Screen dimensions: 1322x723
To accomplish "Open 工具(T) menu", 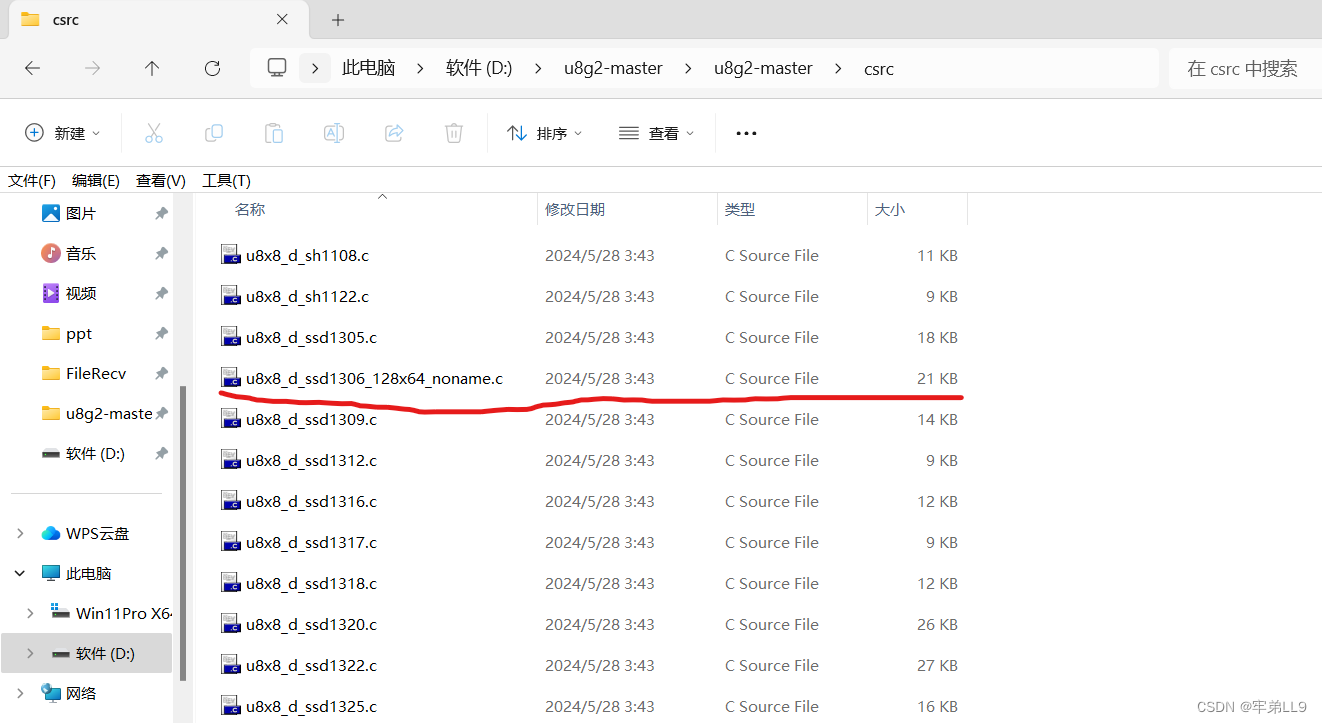I will (x=226, y=180).
